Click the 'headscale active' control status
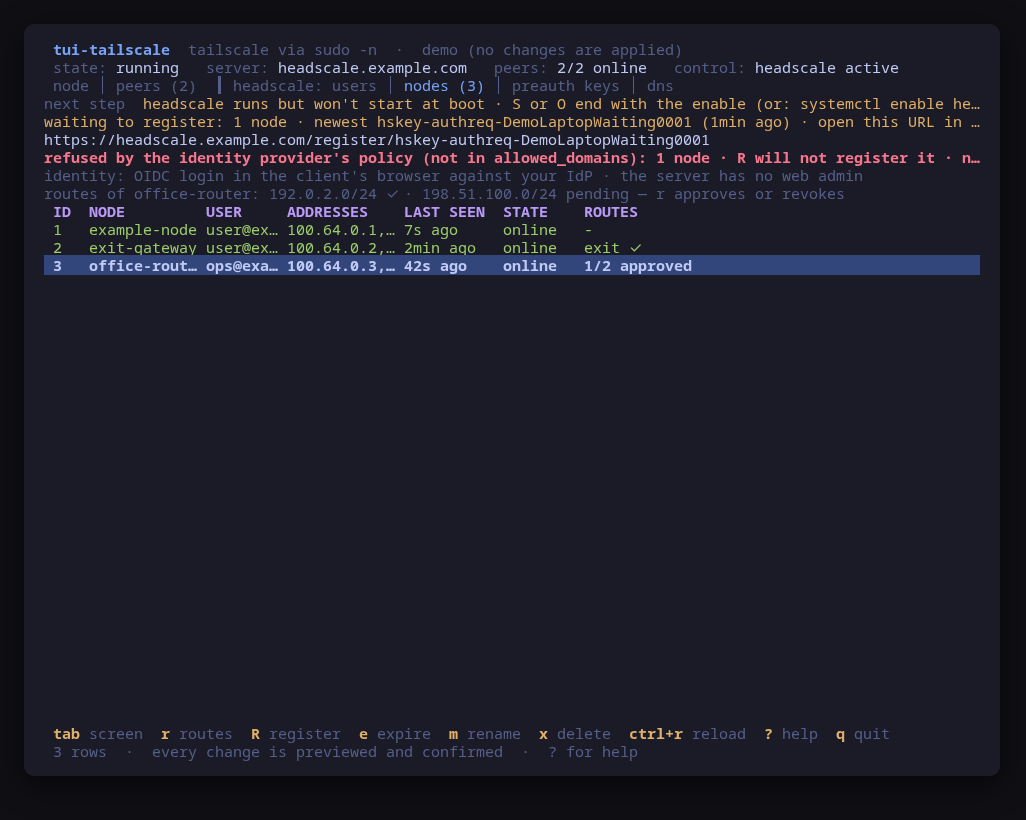This screenshot has width=1026, height=820. pos(826,68)
